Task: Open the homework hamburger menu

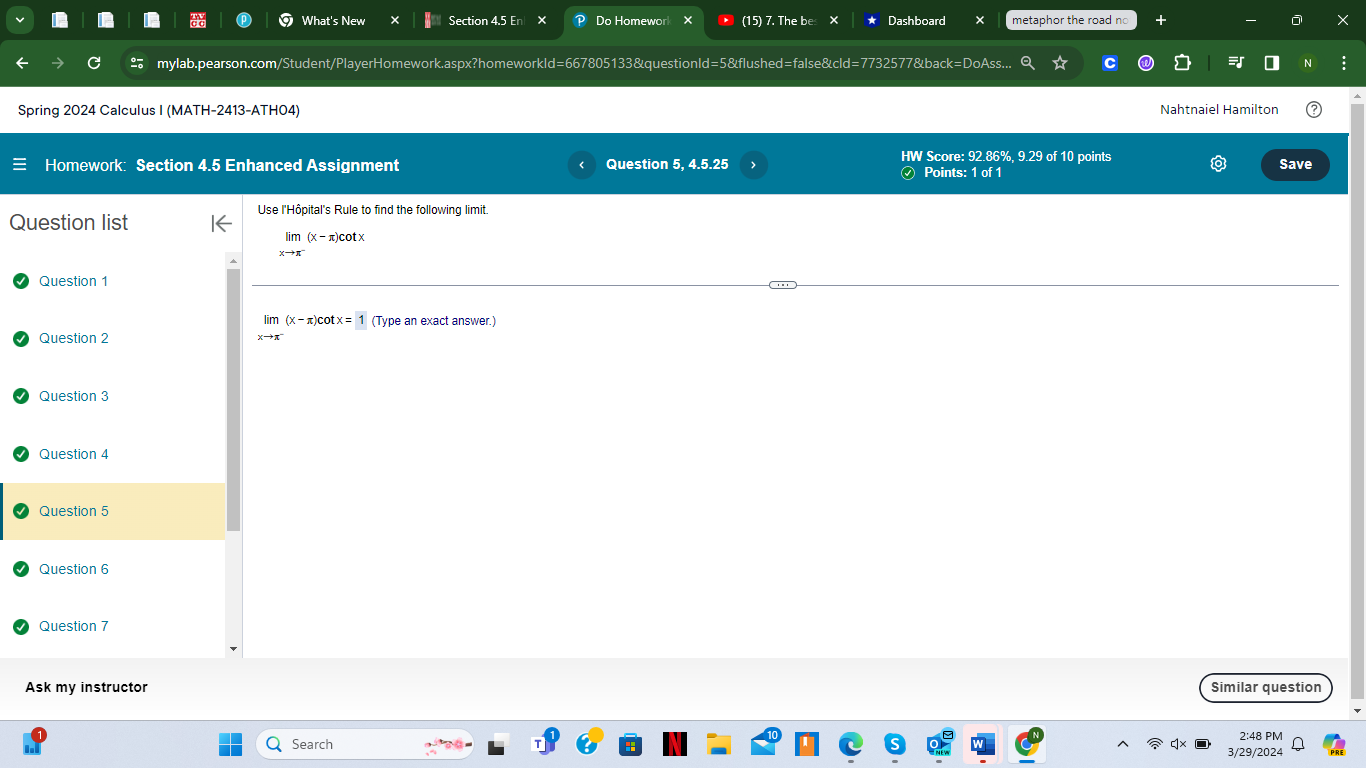Action: 22,164
